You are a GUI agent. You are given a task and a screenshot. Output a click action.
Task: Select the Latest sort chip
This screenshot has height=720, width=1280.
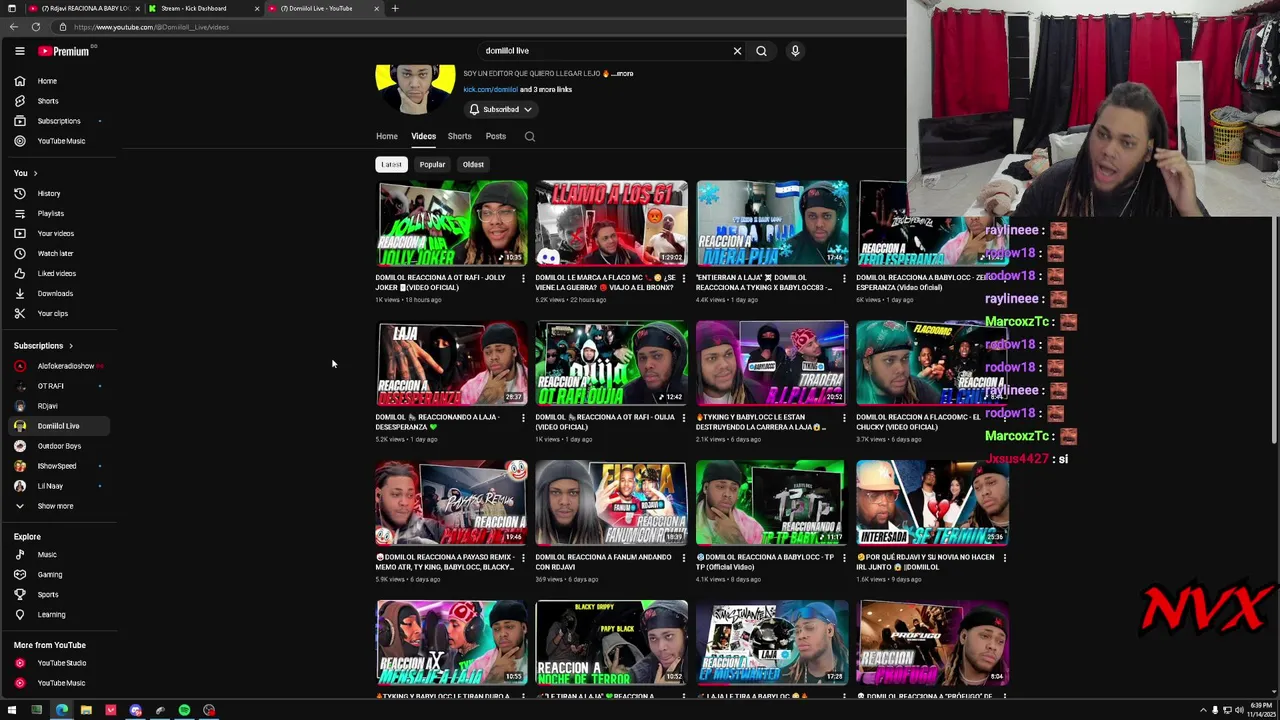tap(391, 165)
